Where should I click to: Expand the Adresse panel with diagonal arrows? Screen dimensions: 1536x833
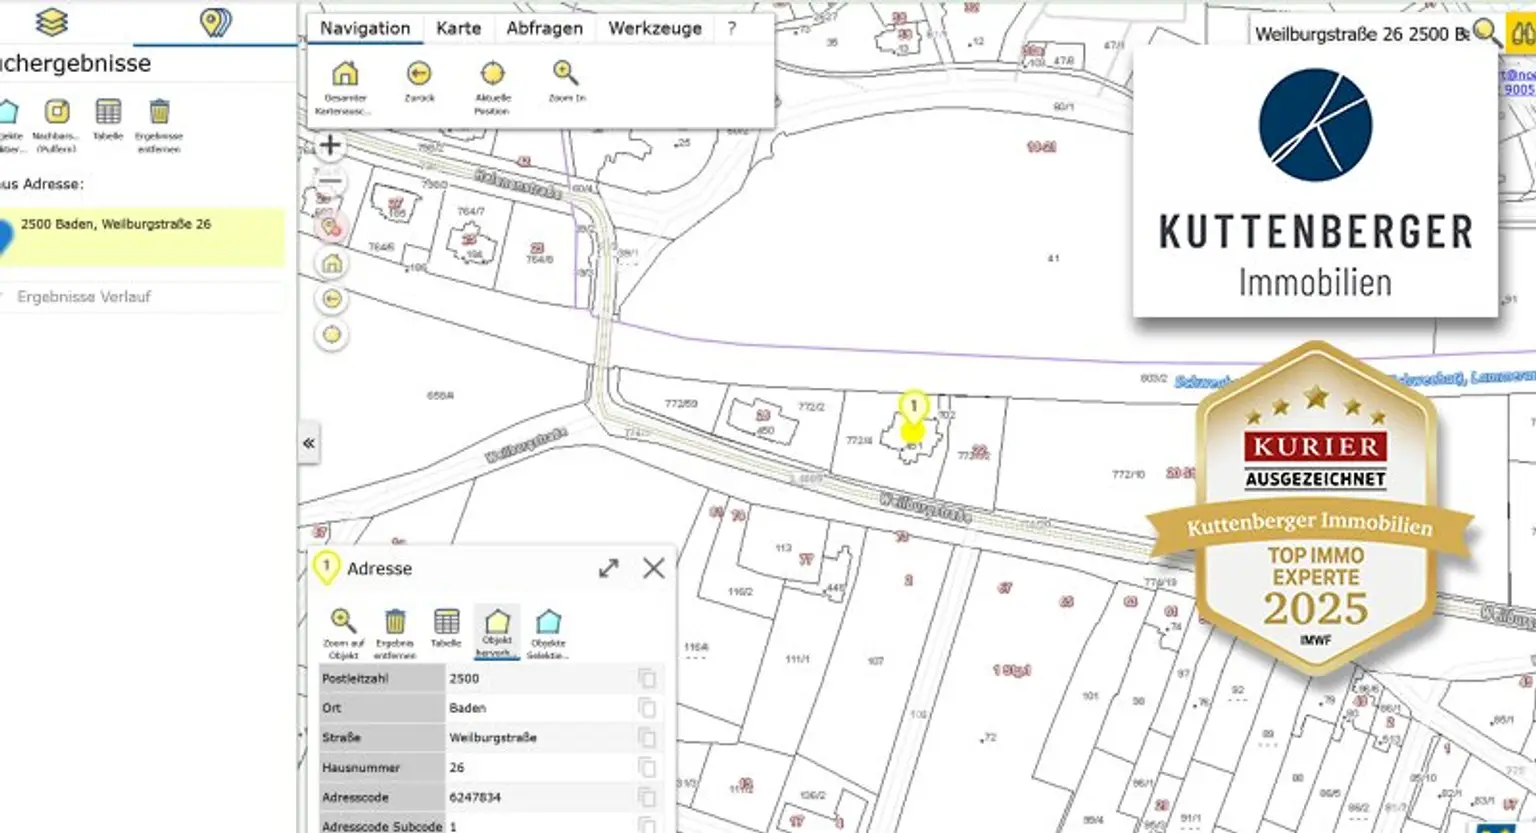coord(608,568)
